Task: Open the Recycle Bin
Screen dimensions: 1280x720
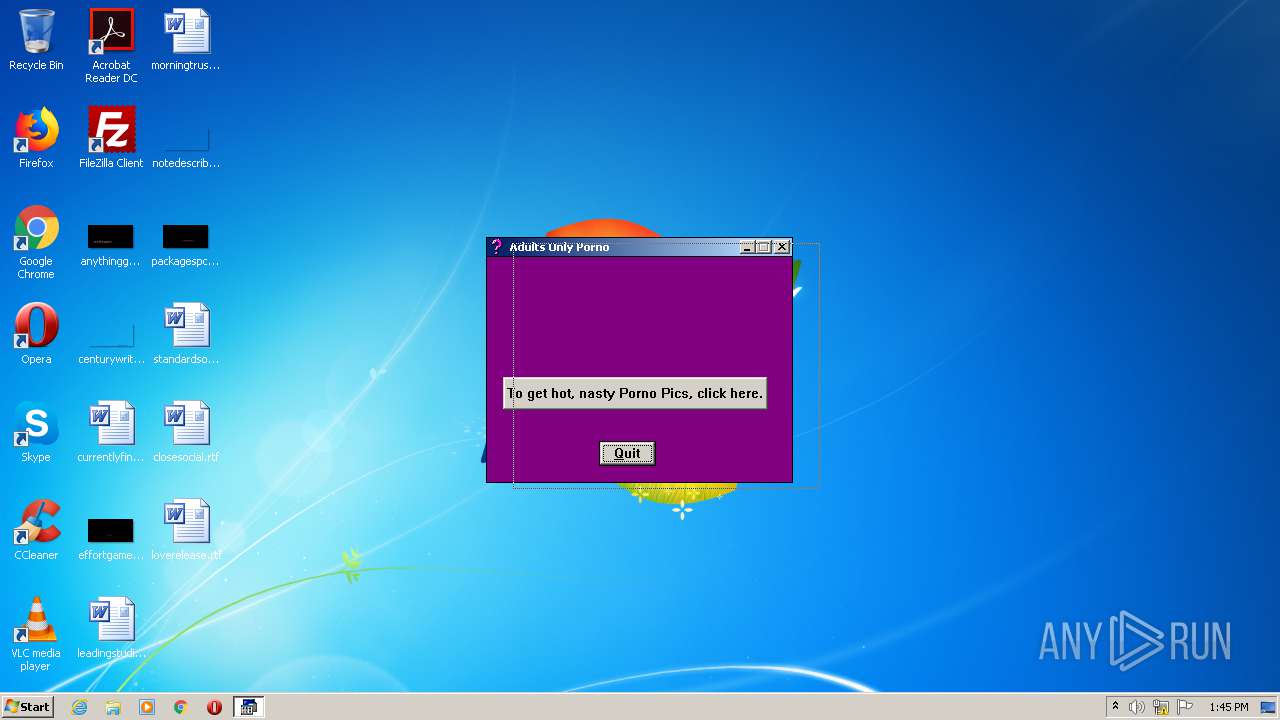Action: [36, 40]
